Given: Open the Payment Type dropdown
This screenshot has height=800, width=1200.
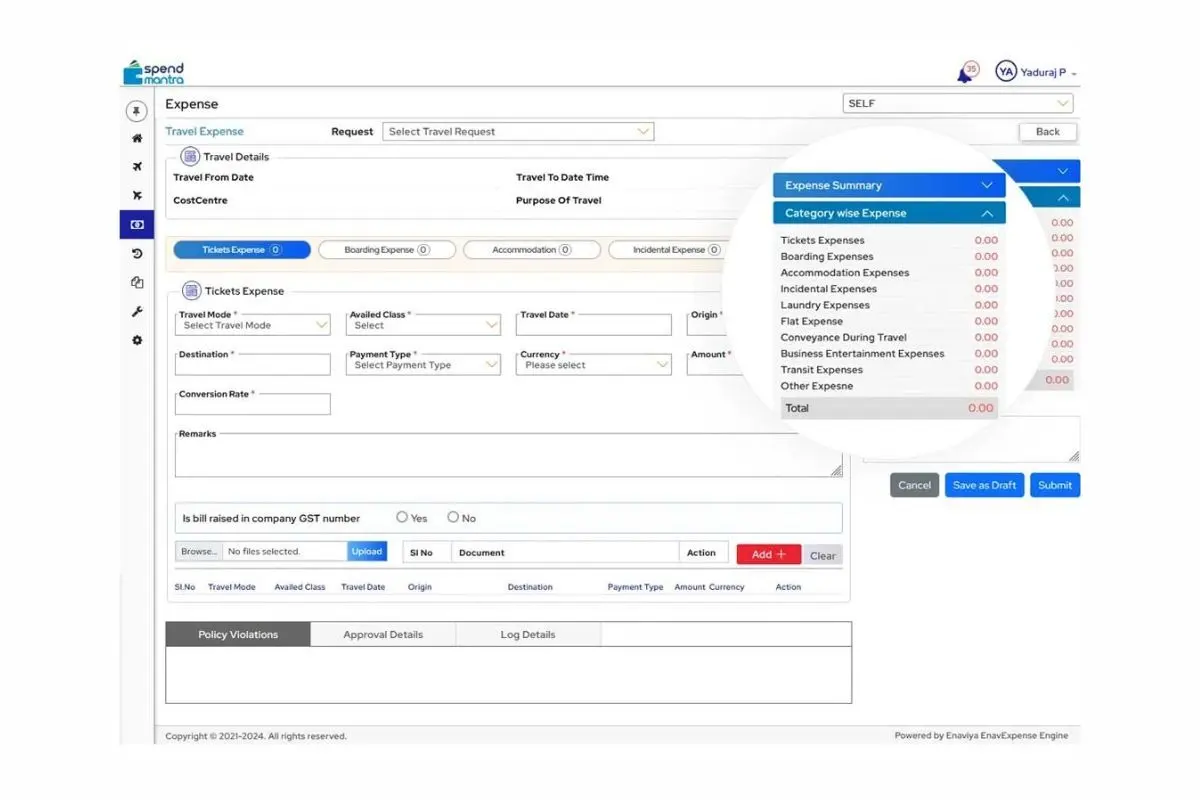Looking at the screenshot, I should click(x=424, y=365).
